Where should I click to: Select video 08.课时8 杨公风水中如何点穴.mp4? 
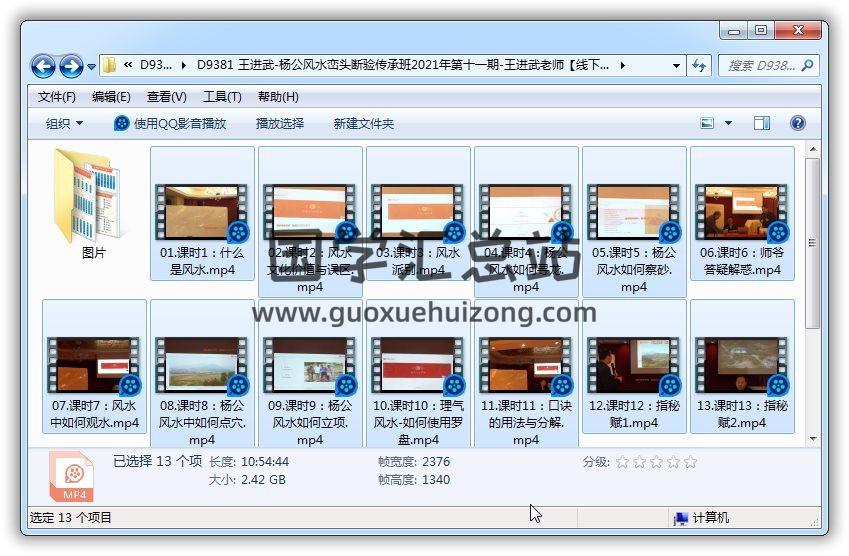tap(202, 374)
